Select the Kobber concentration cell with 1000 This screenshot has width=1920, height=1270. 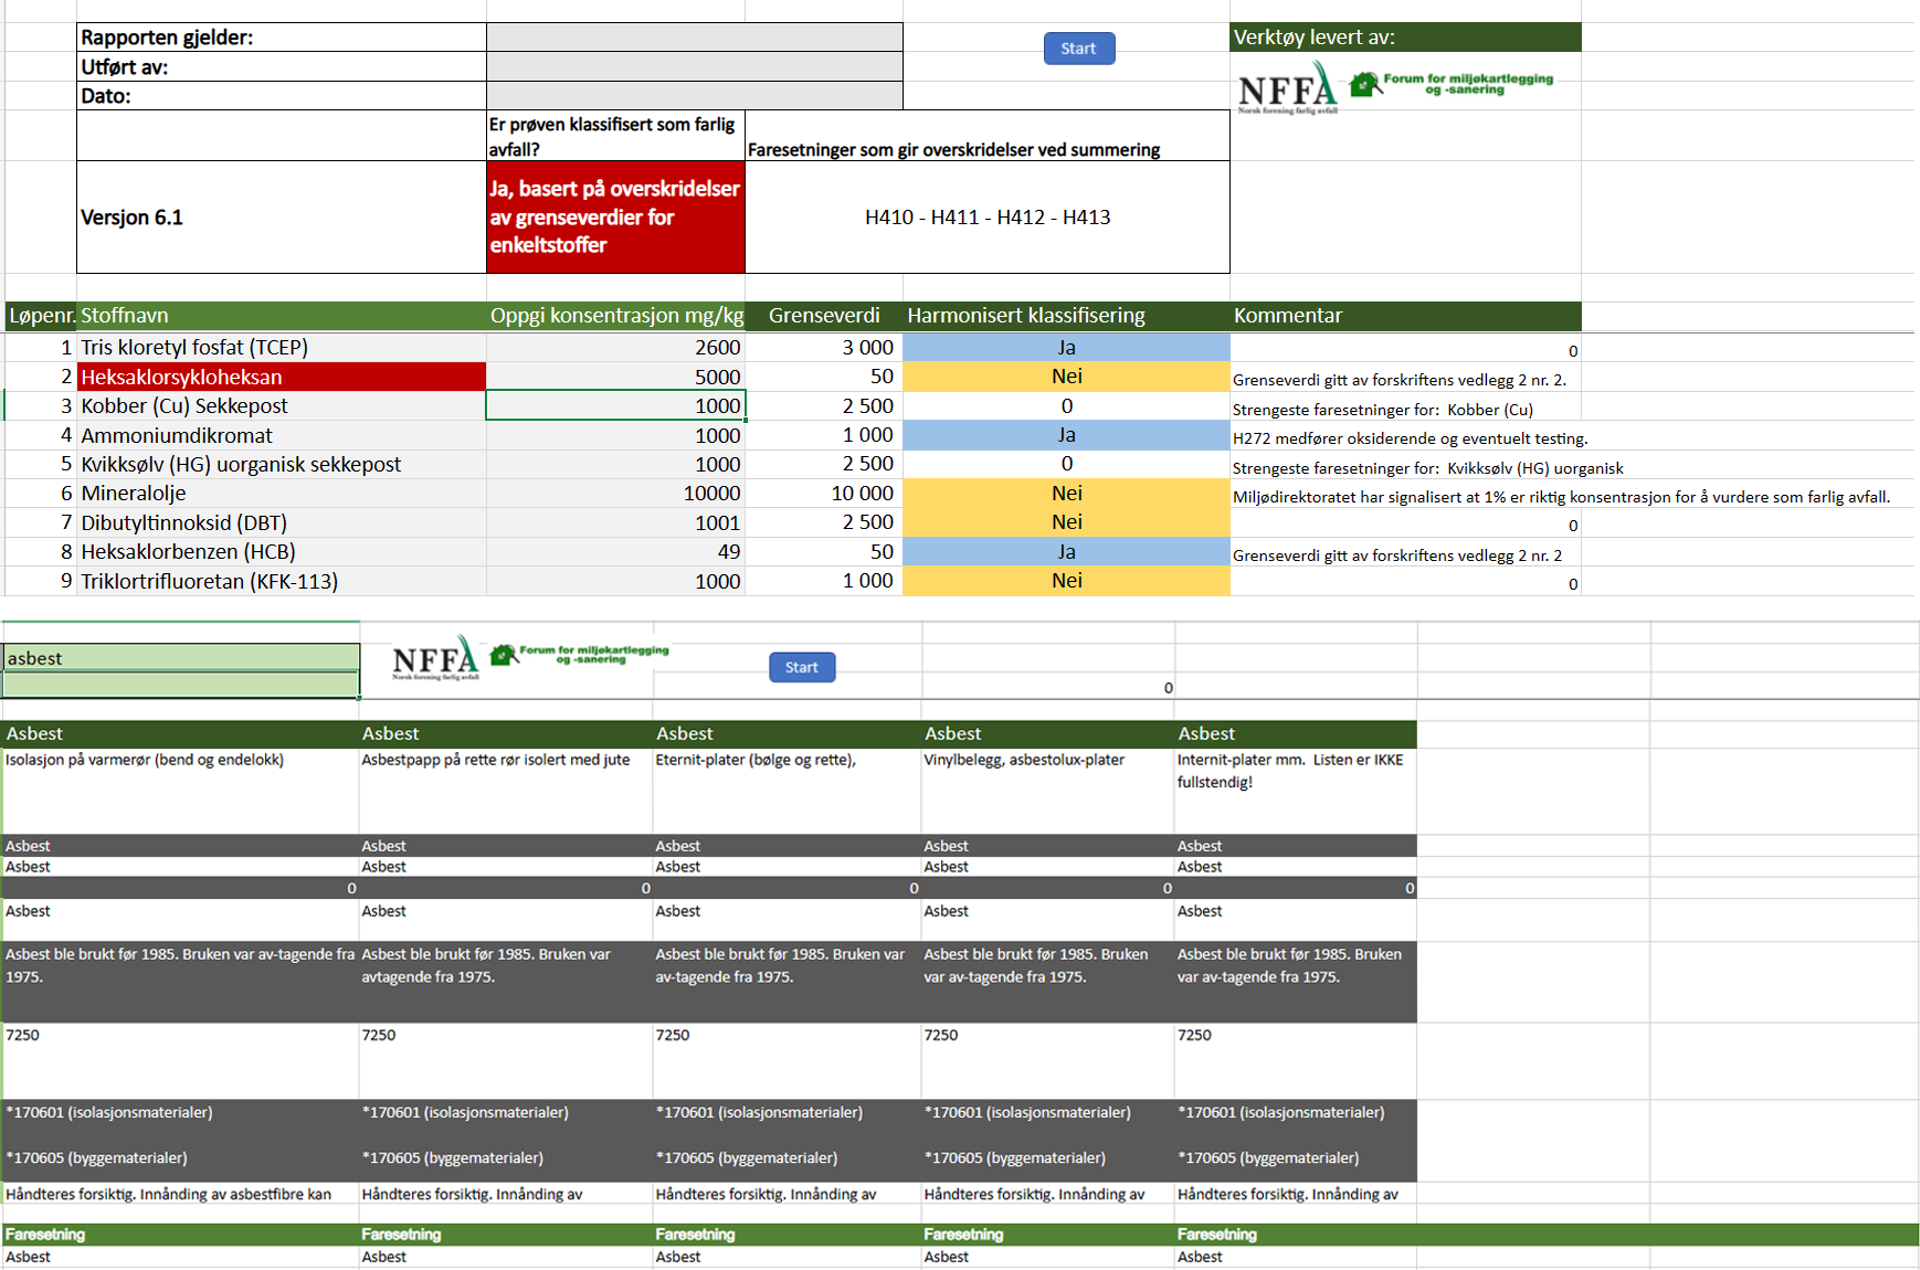click(615, 406)
